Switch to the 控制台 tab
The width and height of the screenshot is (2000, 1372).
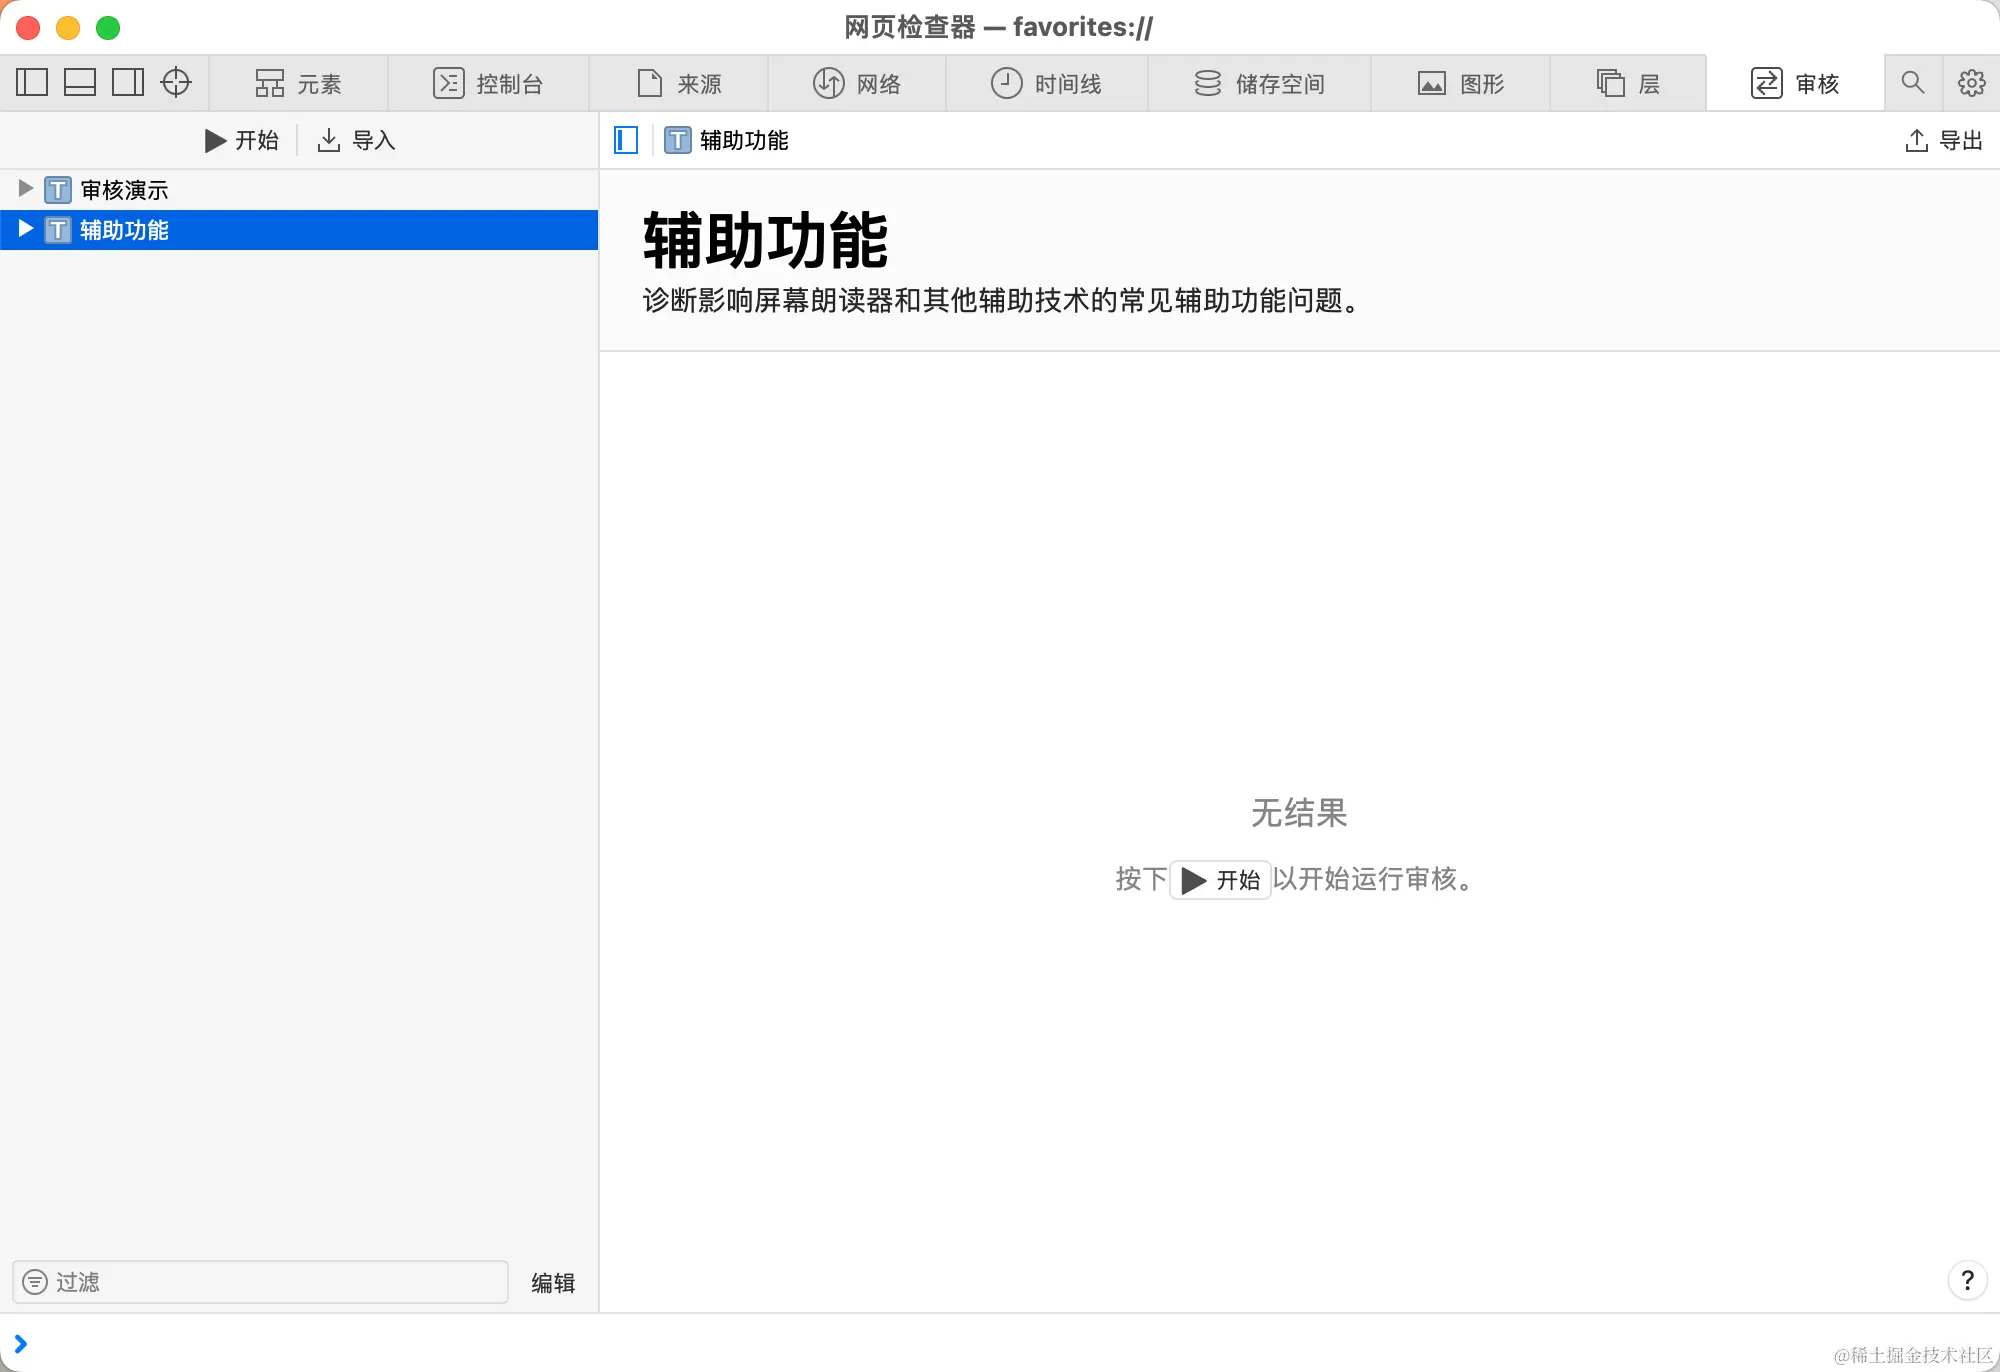488,84
